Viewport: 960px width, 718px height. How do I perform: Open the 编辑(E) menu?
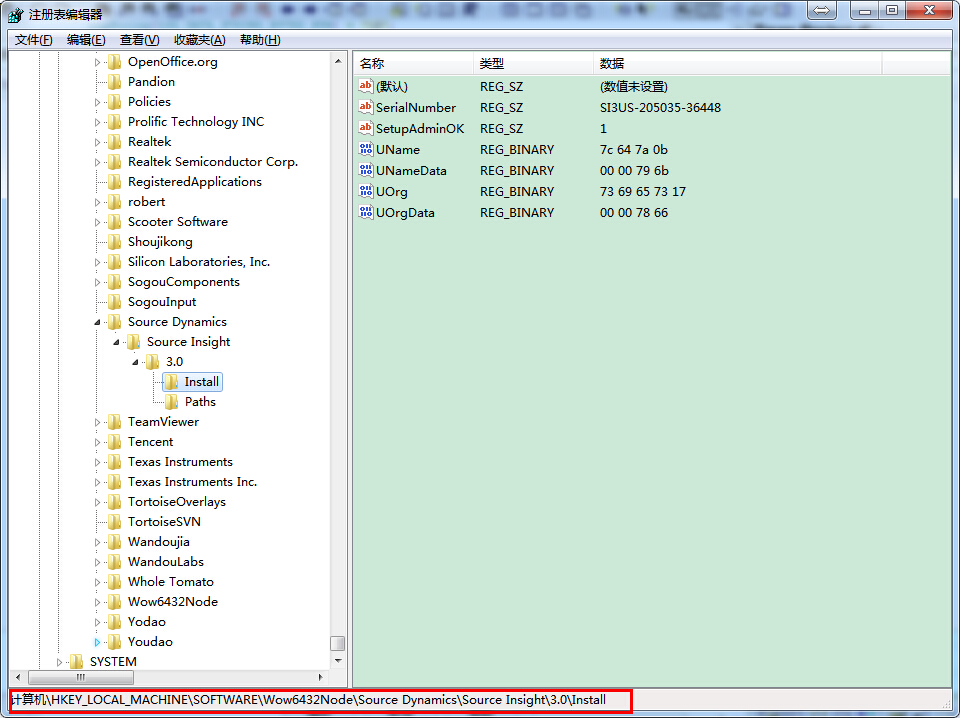(x=86, y=40)
